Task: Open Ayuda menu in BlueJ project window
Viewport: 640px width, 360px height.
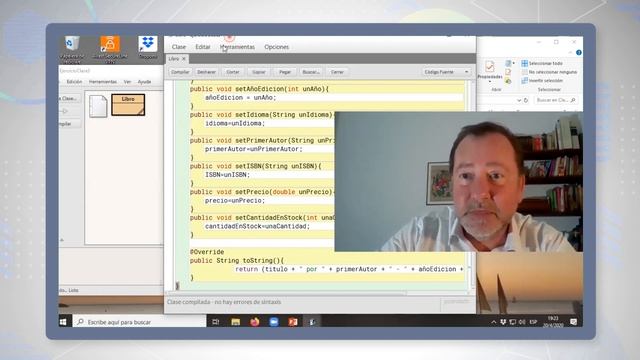Action: click(144, 82)
